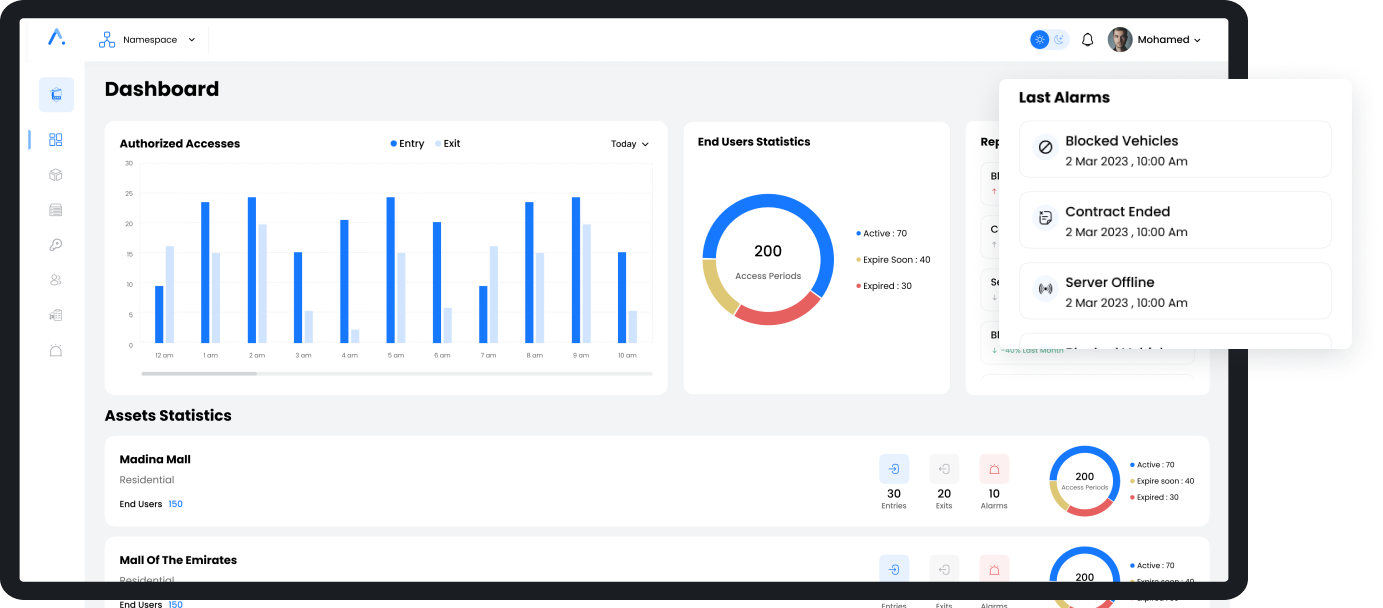Click the Alarms icon for Madina Mall
Viewport: 1383px width, 608px height.
click(x=994, y=469)
